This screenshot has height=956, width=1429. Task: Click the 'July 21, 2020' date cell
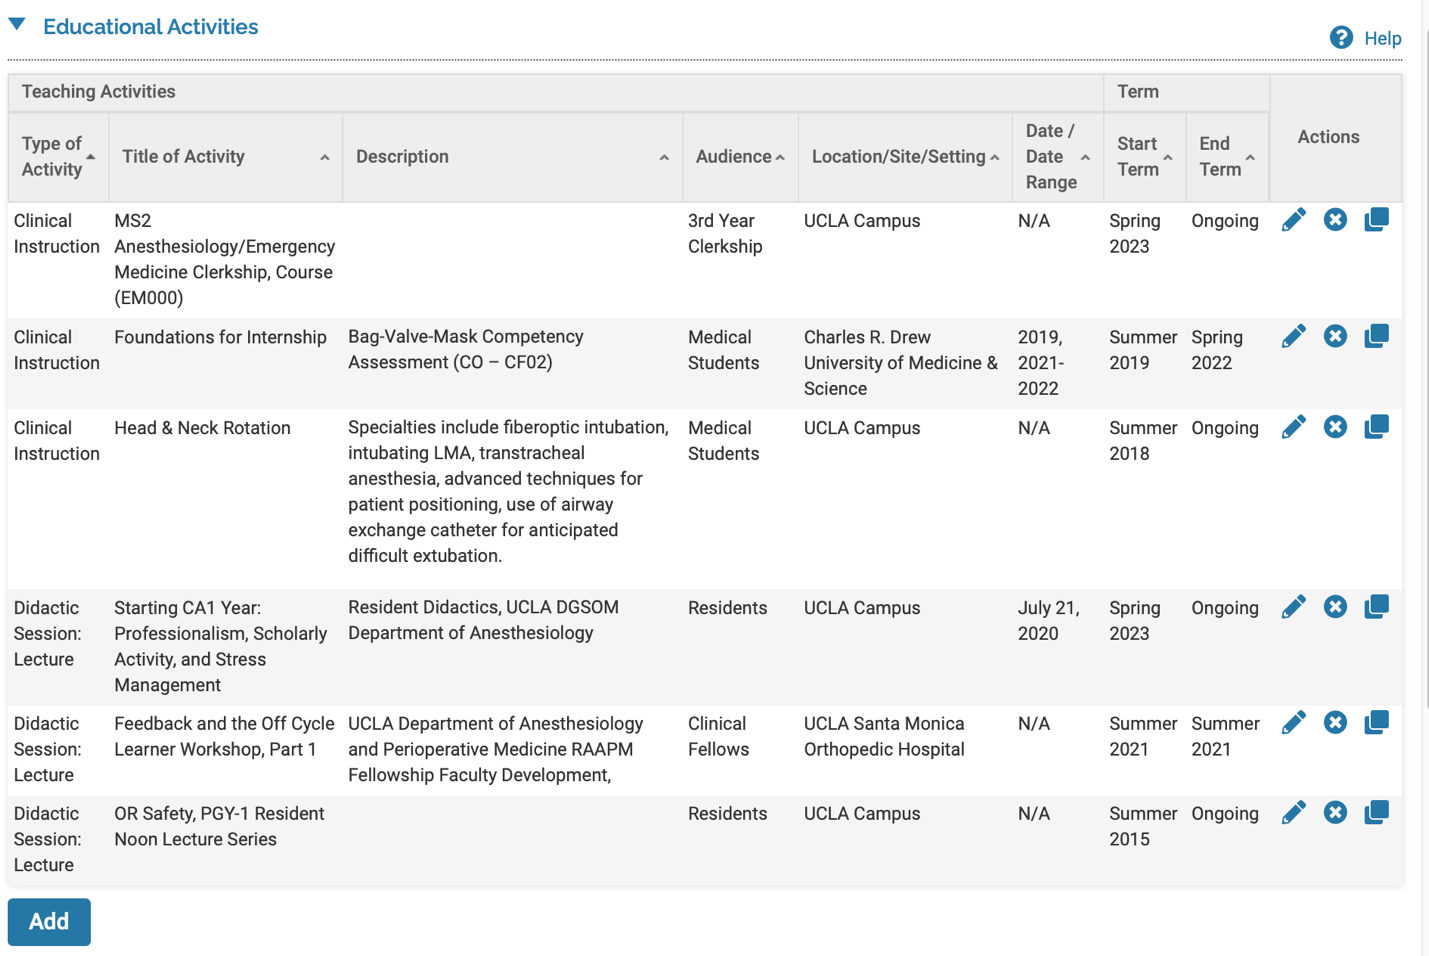pos(1048,620)
